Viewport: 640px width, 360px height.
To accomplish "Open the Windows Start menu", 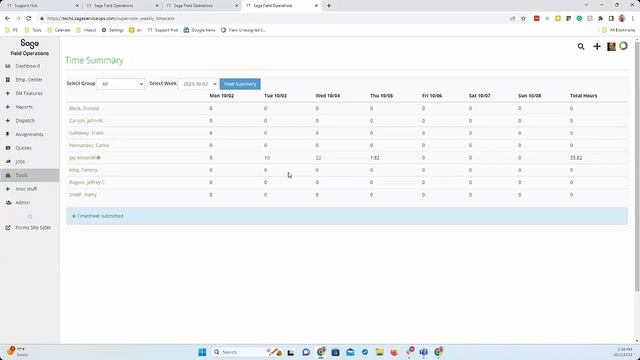I will click(x=202, y=352).
